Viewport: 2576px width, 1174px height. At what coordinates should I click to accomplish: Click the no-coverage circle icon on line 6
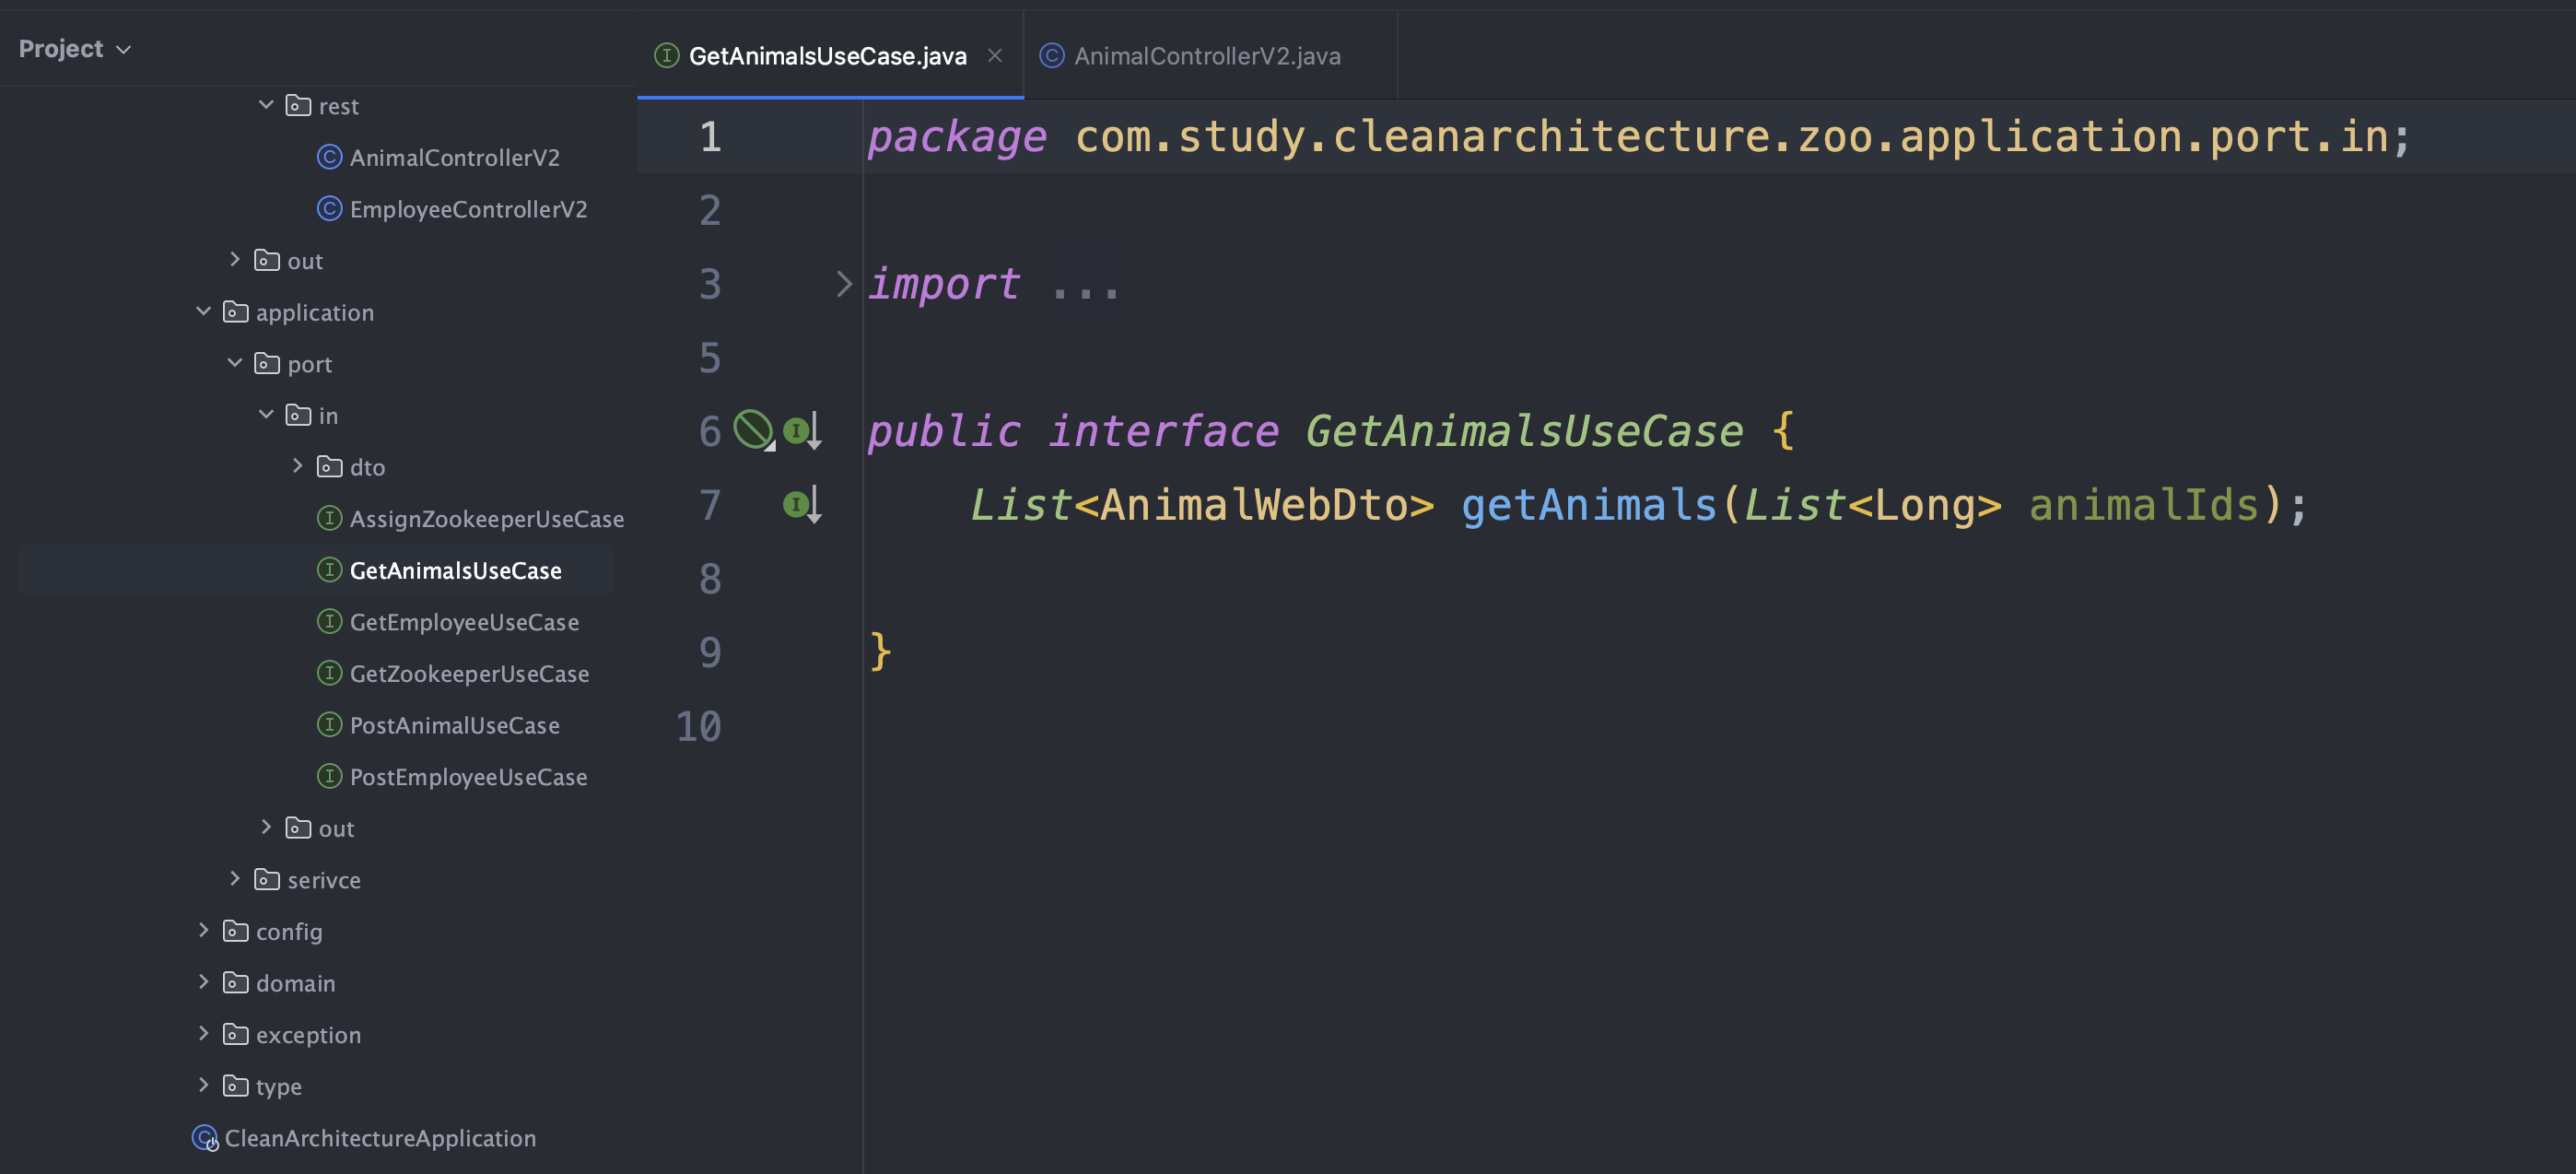pyautogui.click(x=753, y=430)
